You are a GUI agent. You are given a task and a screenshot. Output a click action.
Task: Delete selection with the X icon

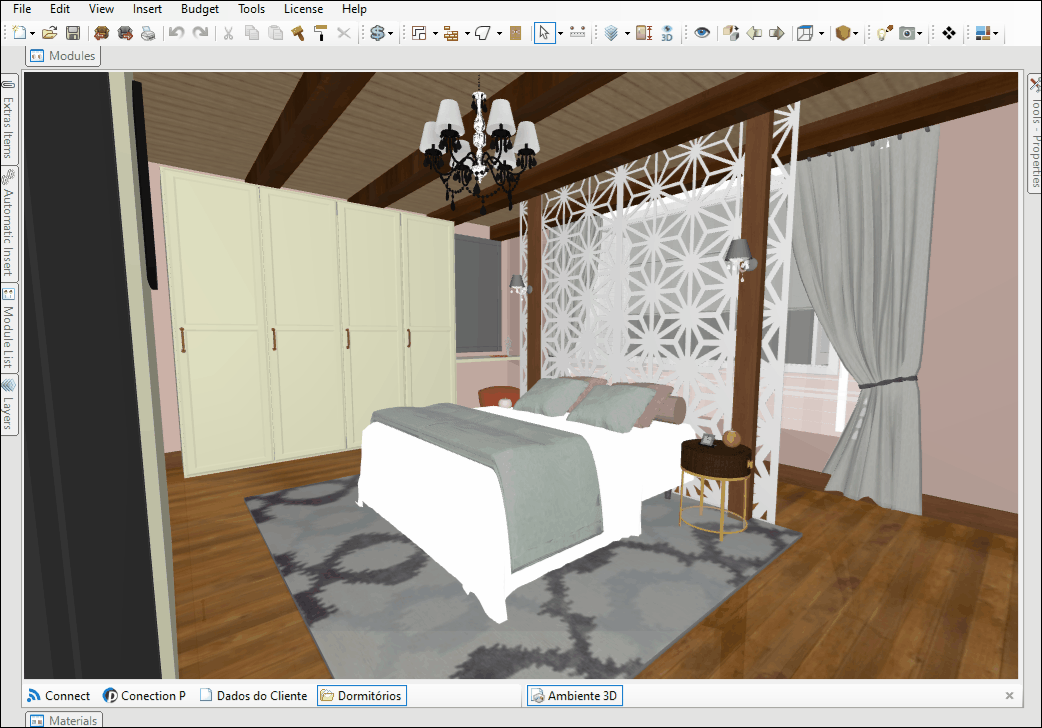[x=344, y=33]
